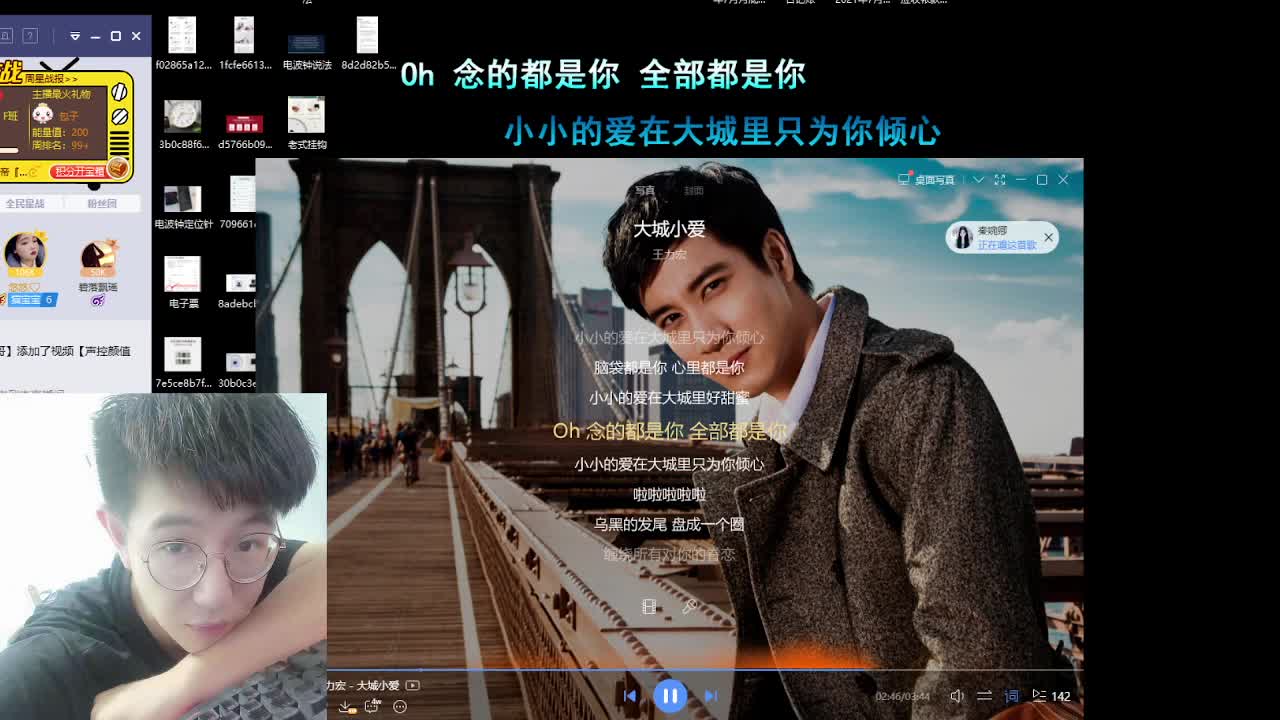The image size is (1280, 720).
Task: Switch to the 粉丝团 tab
Action: (x=102, y=203)
